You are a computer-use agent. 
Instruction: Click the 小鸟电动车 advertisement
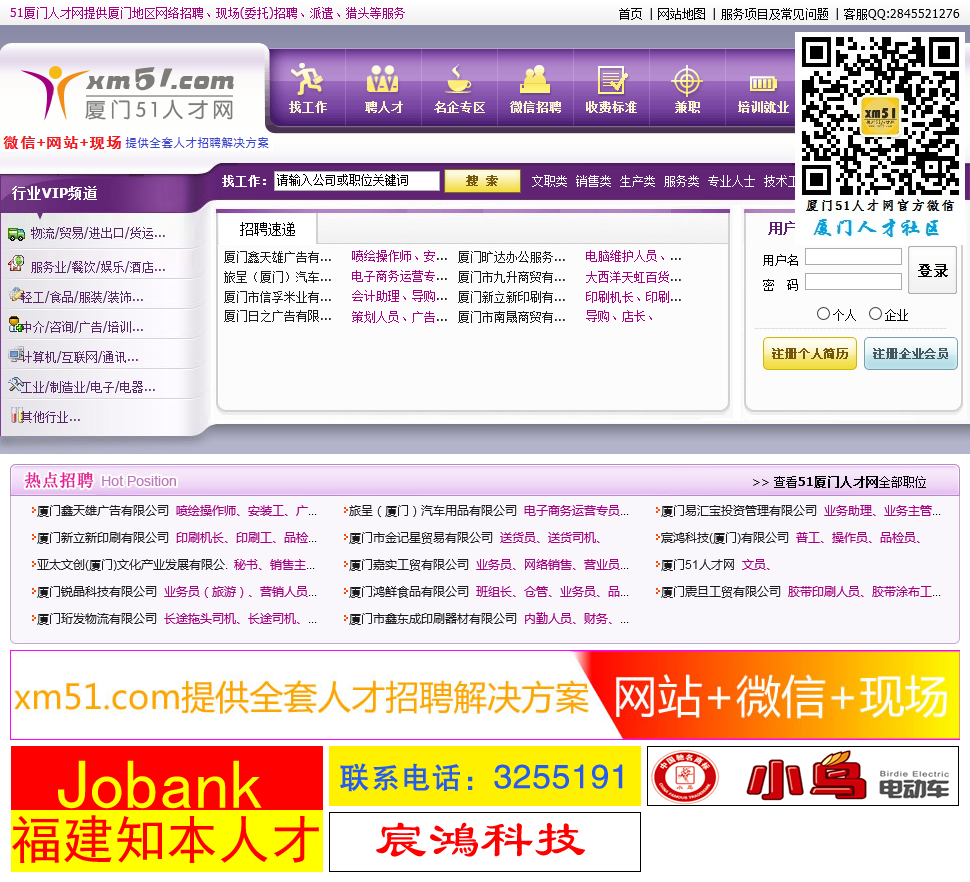tap(802, 776)
